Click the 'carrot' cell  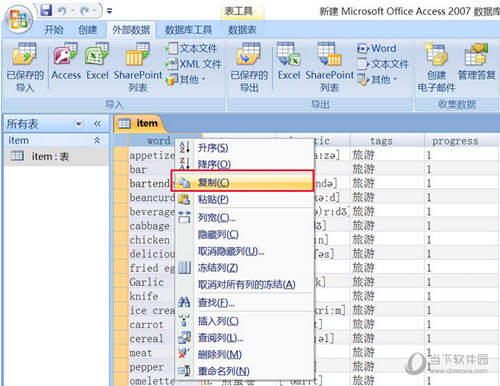pos(152,324)
